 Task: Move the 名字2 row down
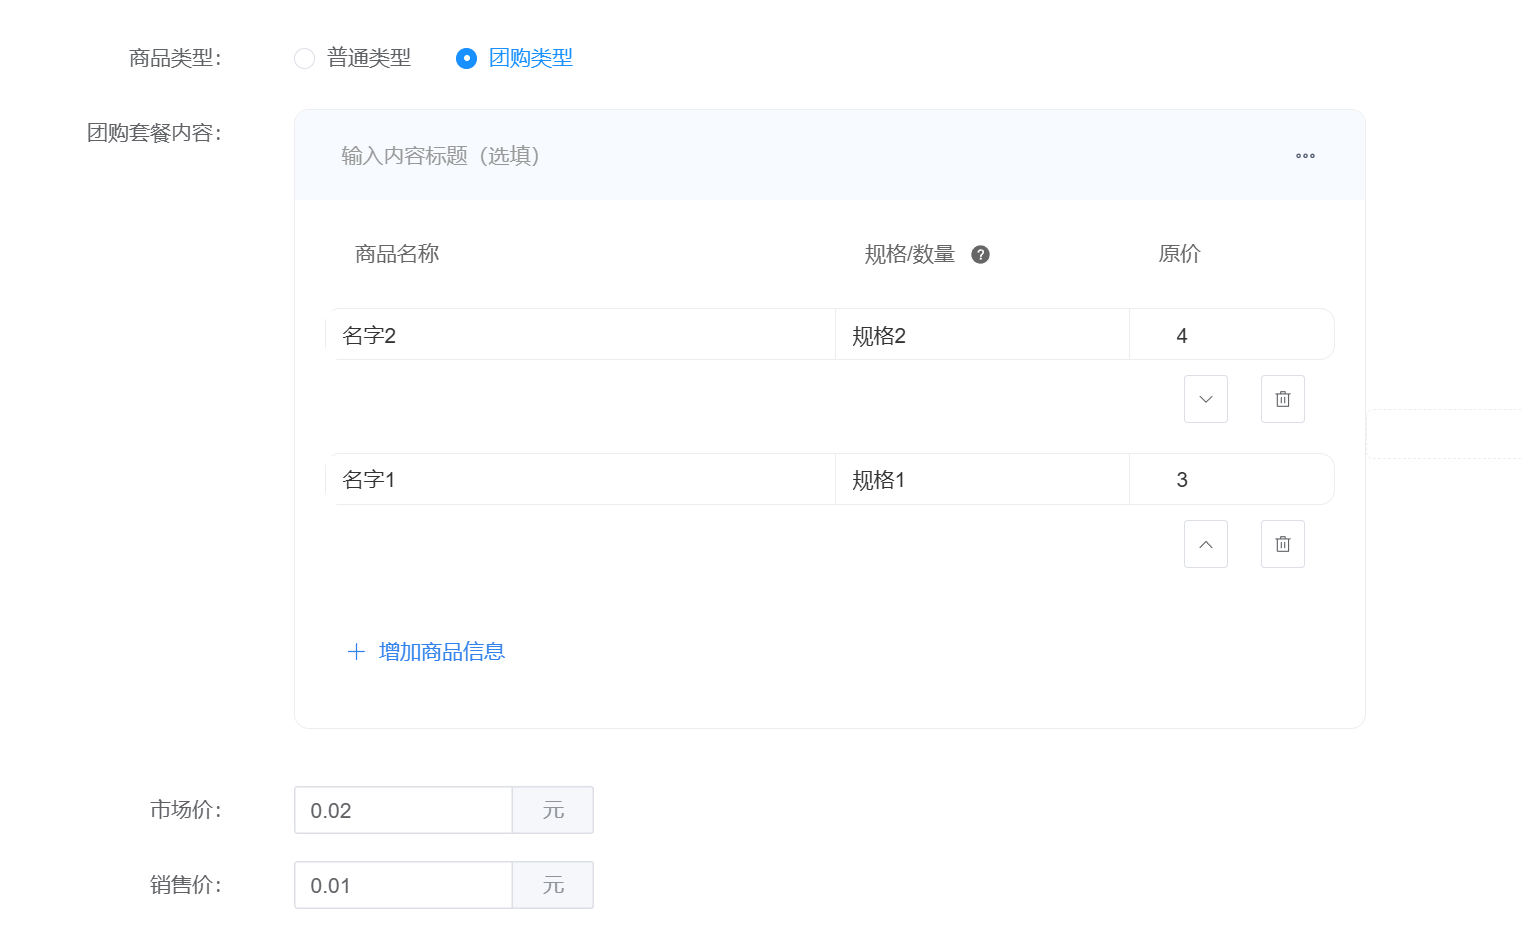pyautogui.click(x=1205, y=399)
